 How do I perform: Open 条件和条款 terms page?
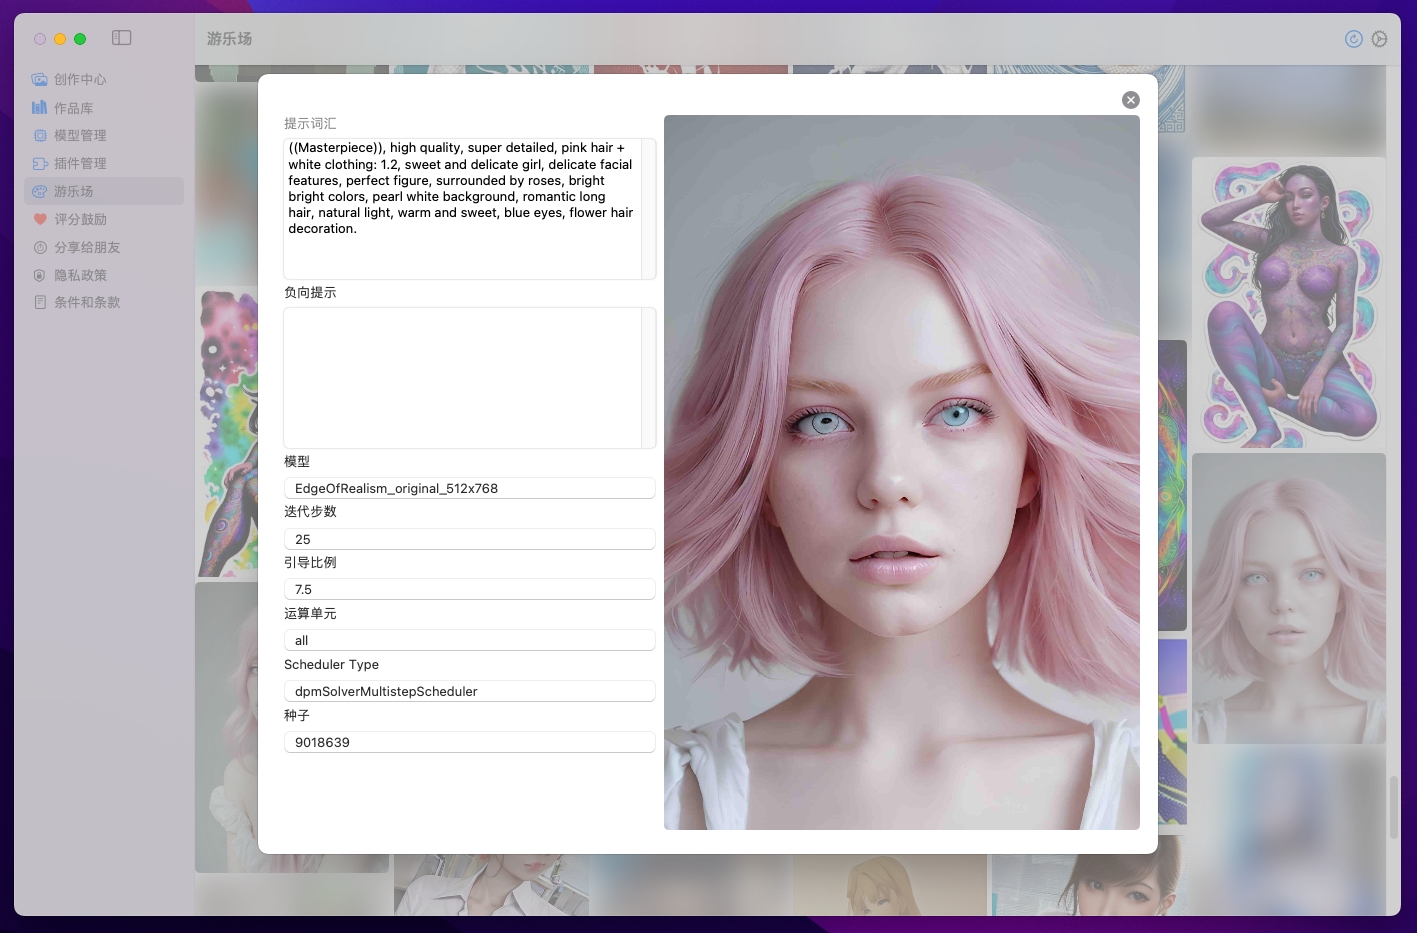click(87, 302)
